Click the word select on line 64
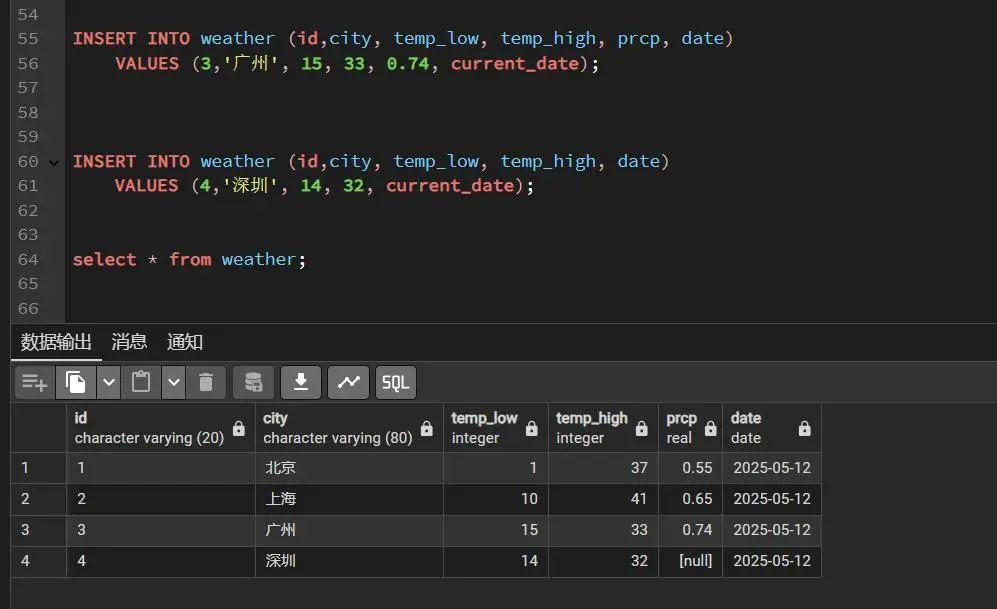 (x=104, y=259)
